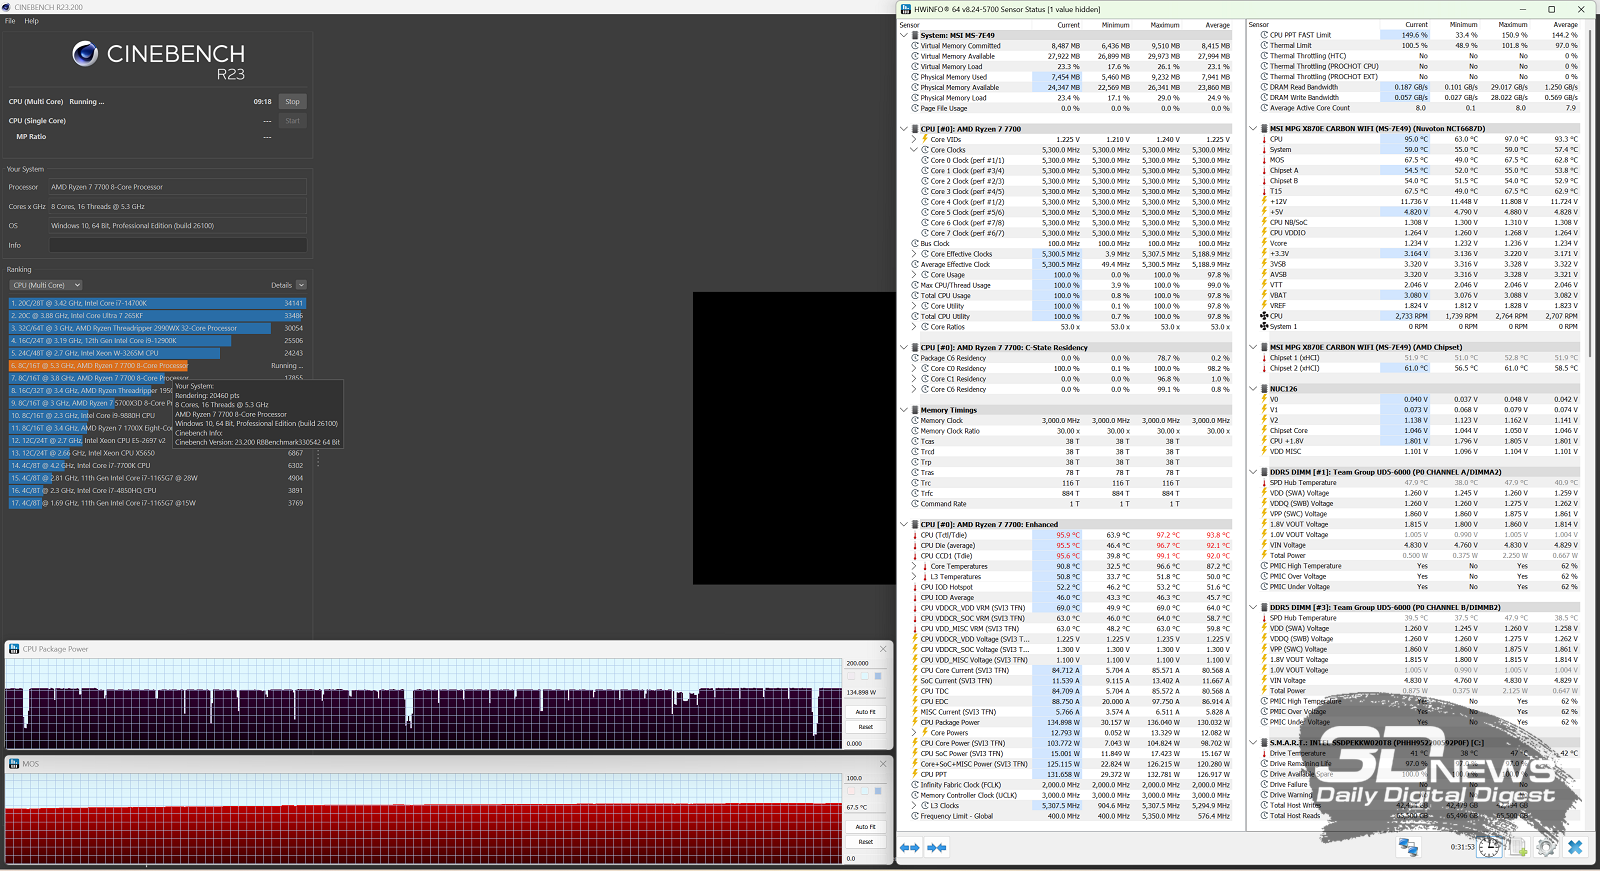Click the CPU fan icon in Nuvoton group
Image resolution: width=1600 pixels, height=871 pixels.
pos(1264,316)
